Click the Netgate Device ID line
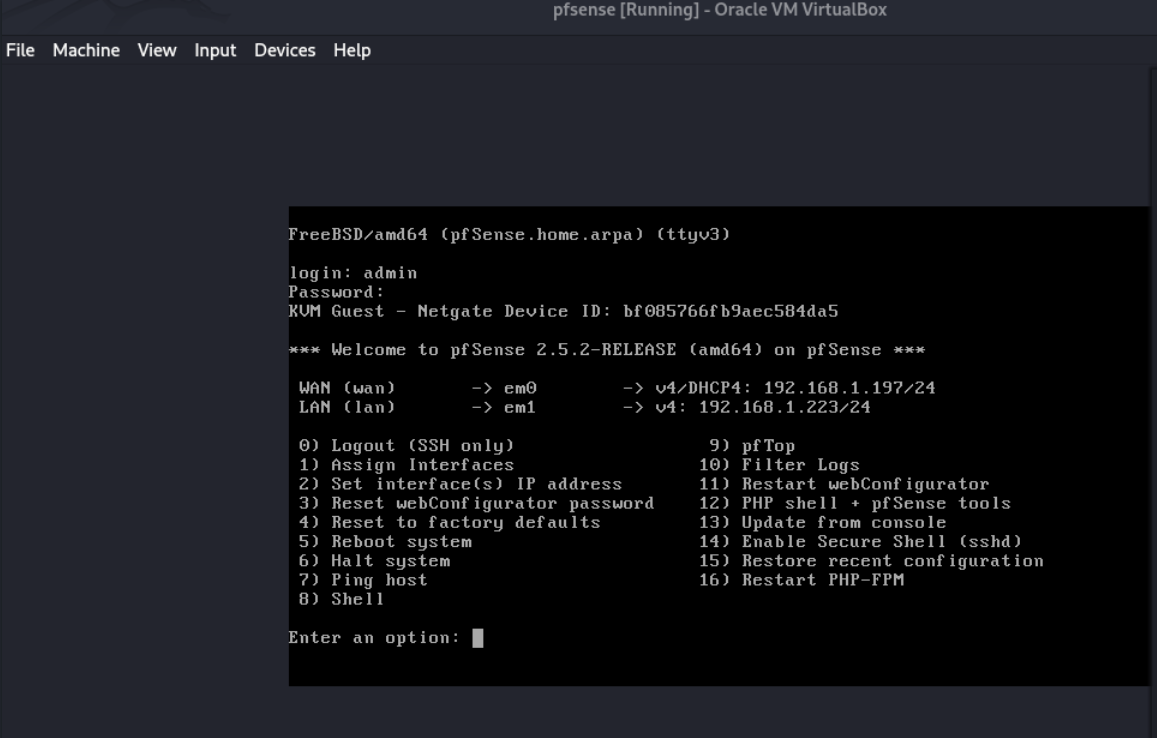1157x738 pixels. tap(563, 311)
